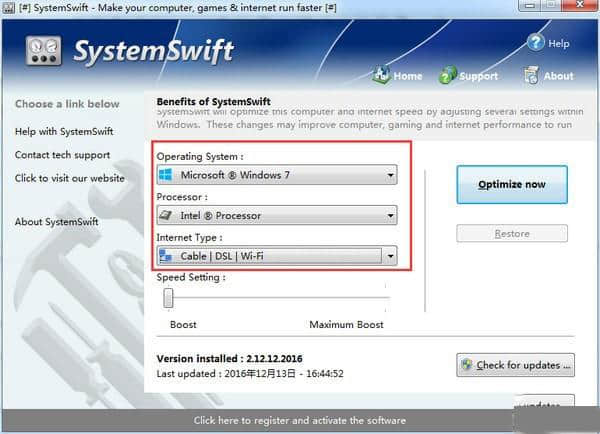Click Benefits of SystemSwift heading

pyautogui.click(x=214, y=102)
